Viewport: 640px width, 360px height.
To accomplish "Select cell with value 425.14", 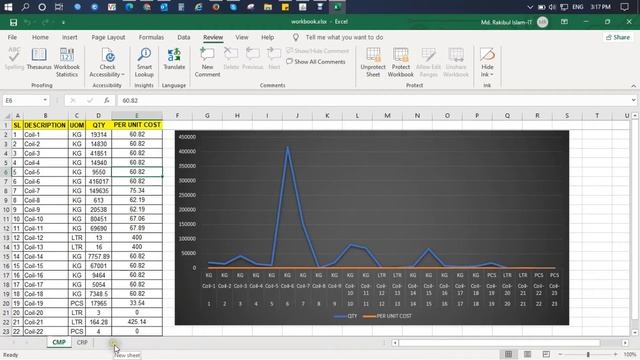I will point(137,322).
